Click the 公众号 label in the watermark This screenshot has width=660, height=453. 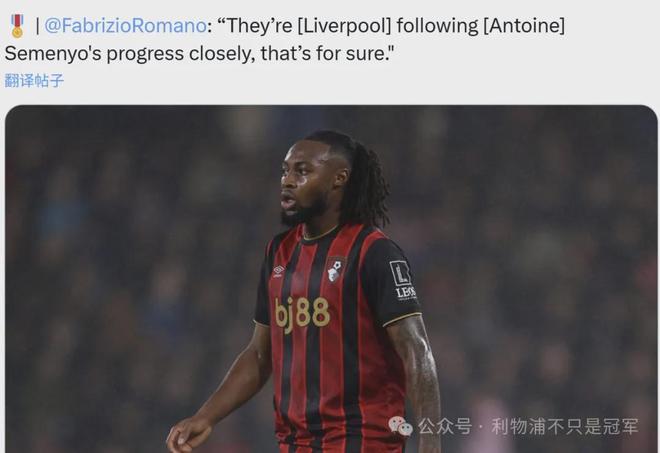444,426
